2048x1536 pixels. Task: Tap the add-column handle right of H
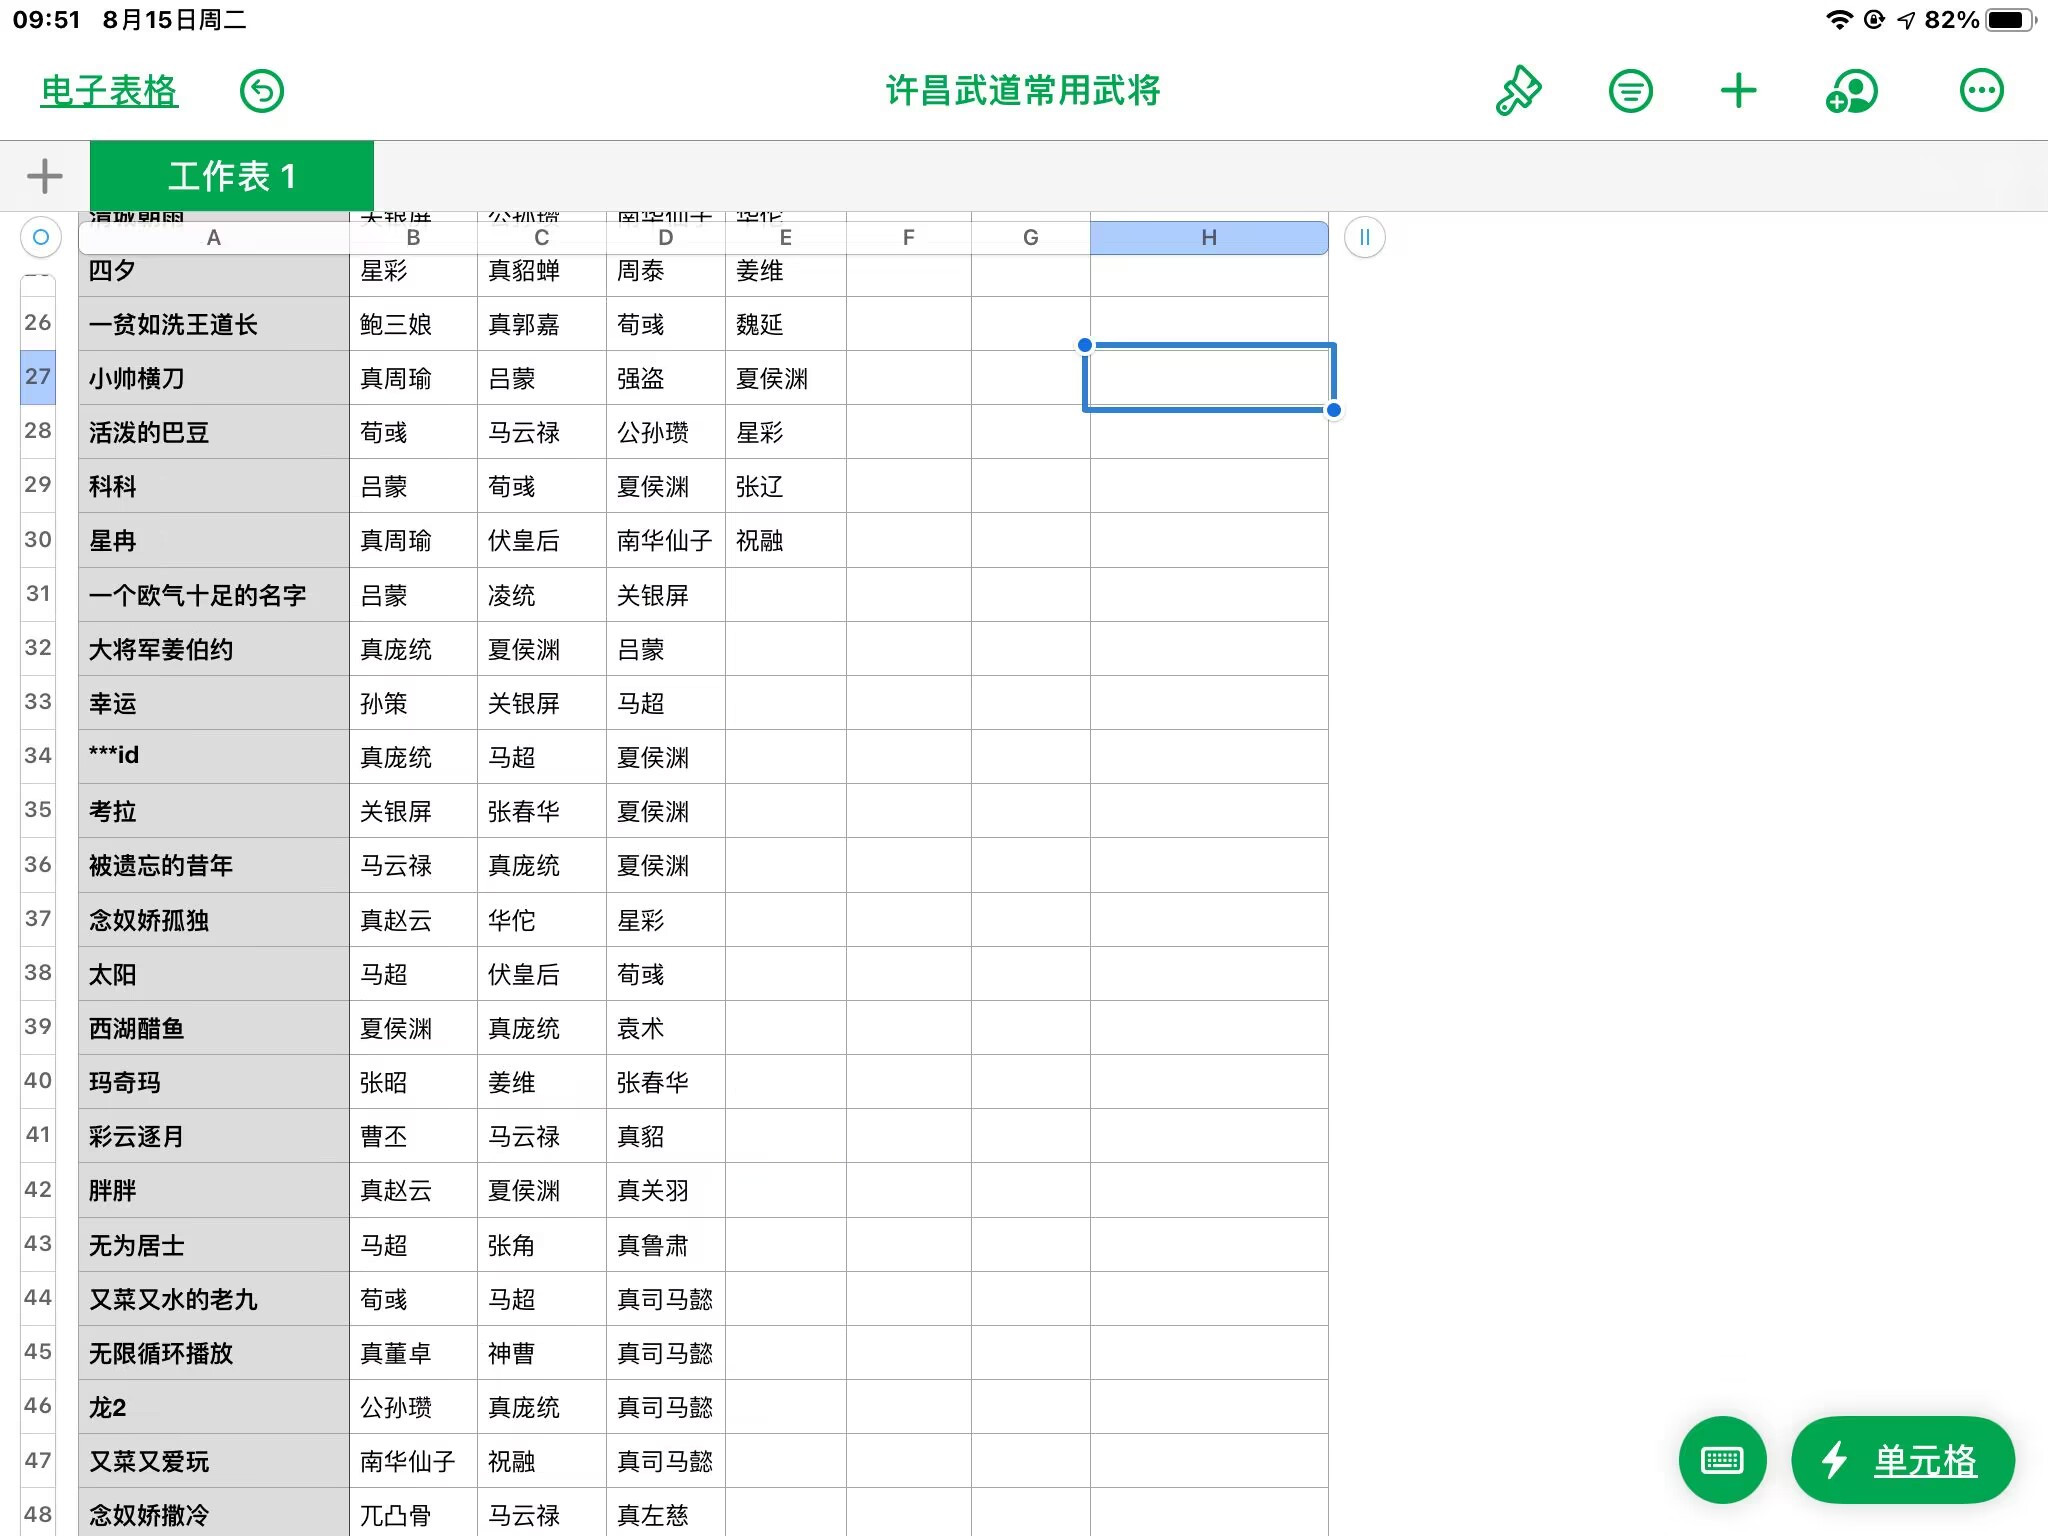point(1365,237)
